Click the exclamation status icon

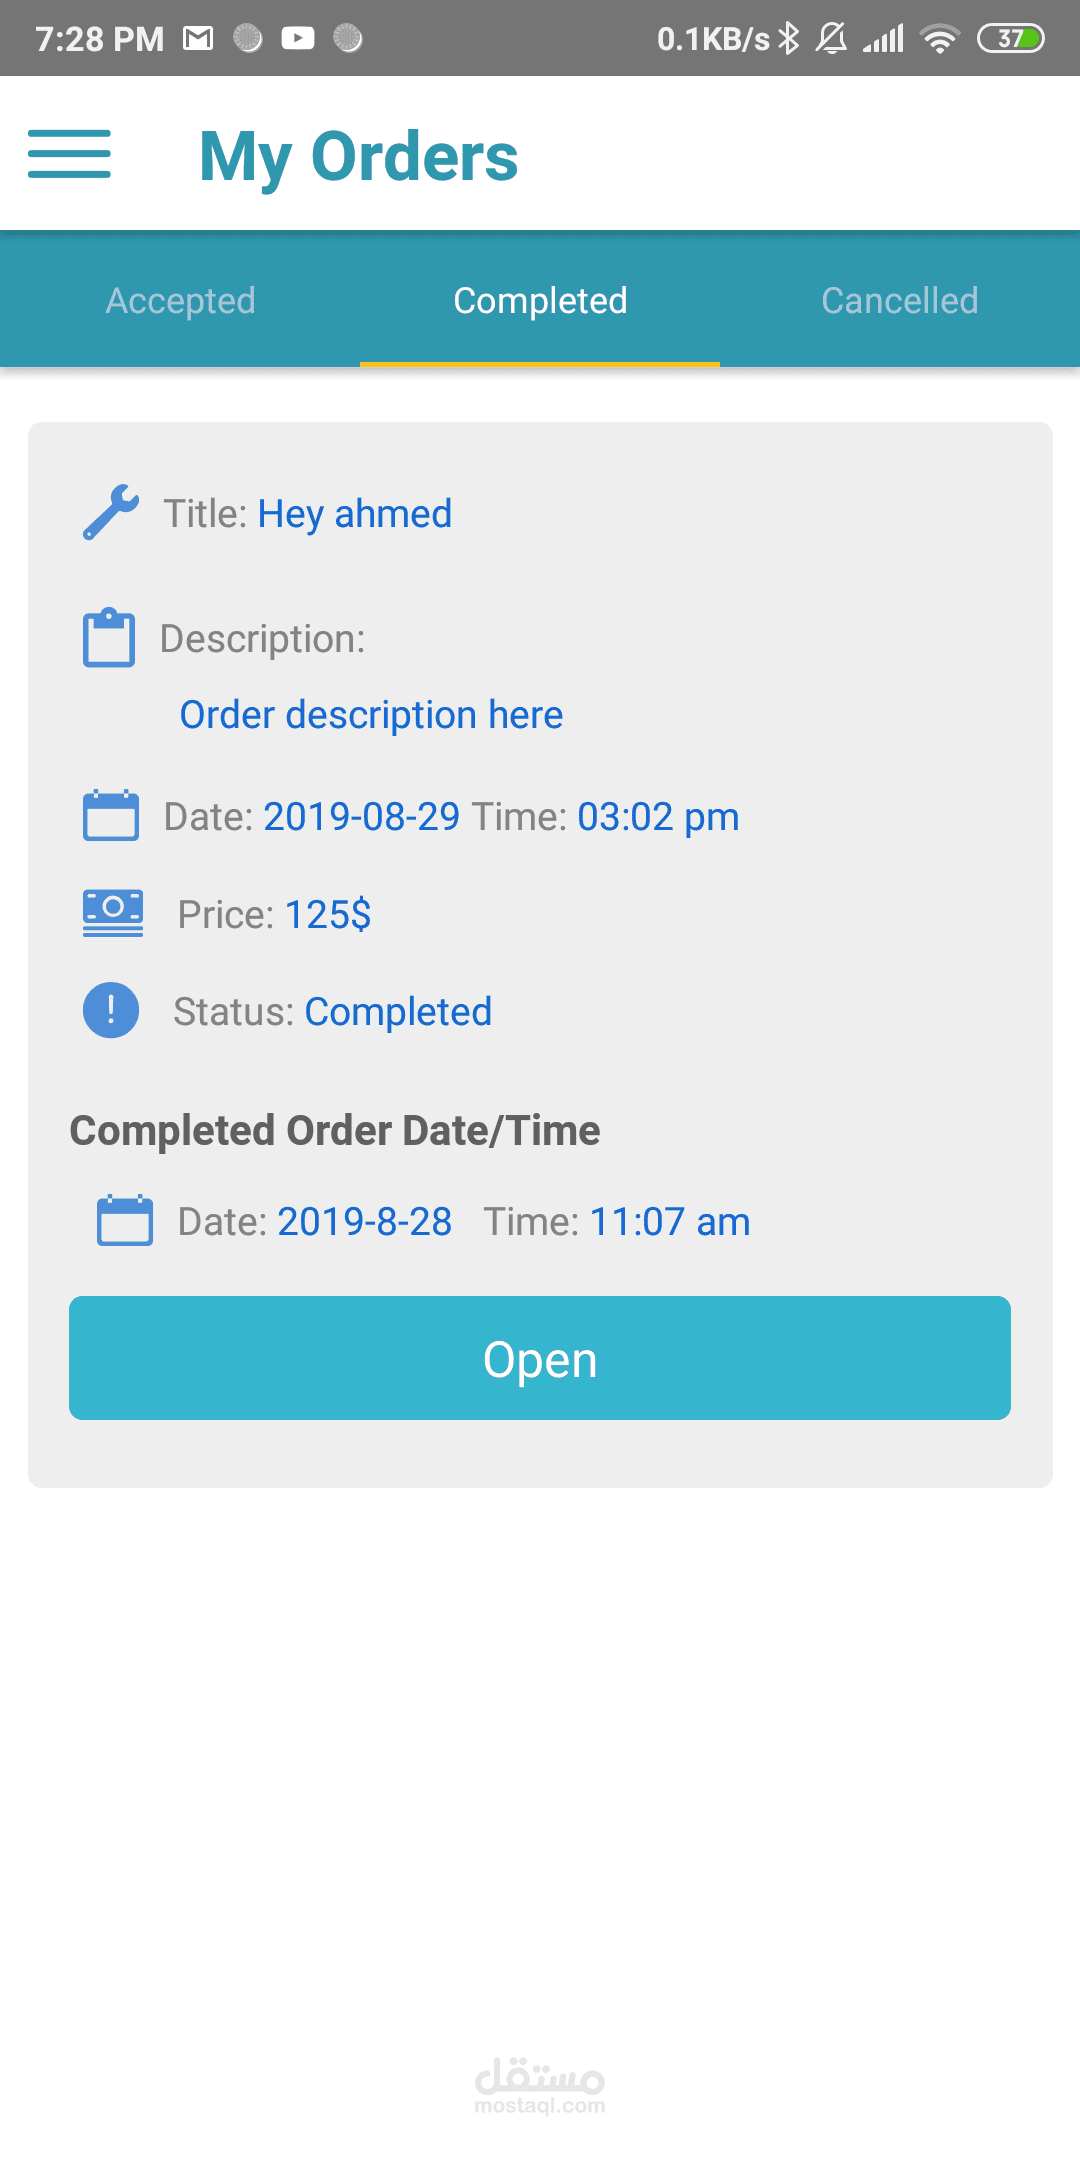pos(111,1010)
